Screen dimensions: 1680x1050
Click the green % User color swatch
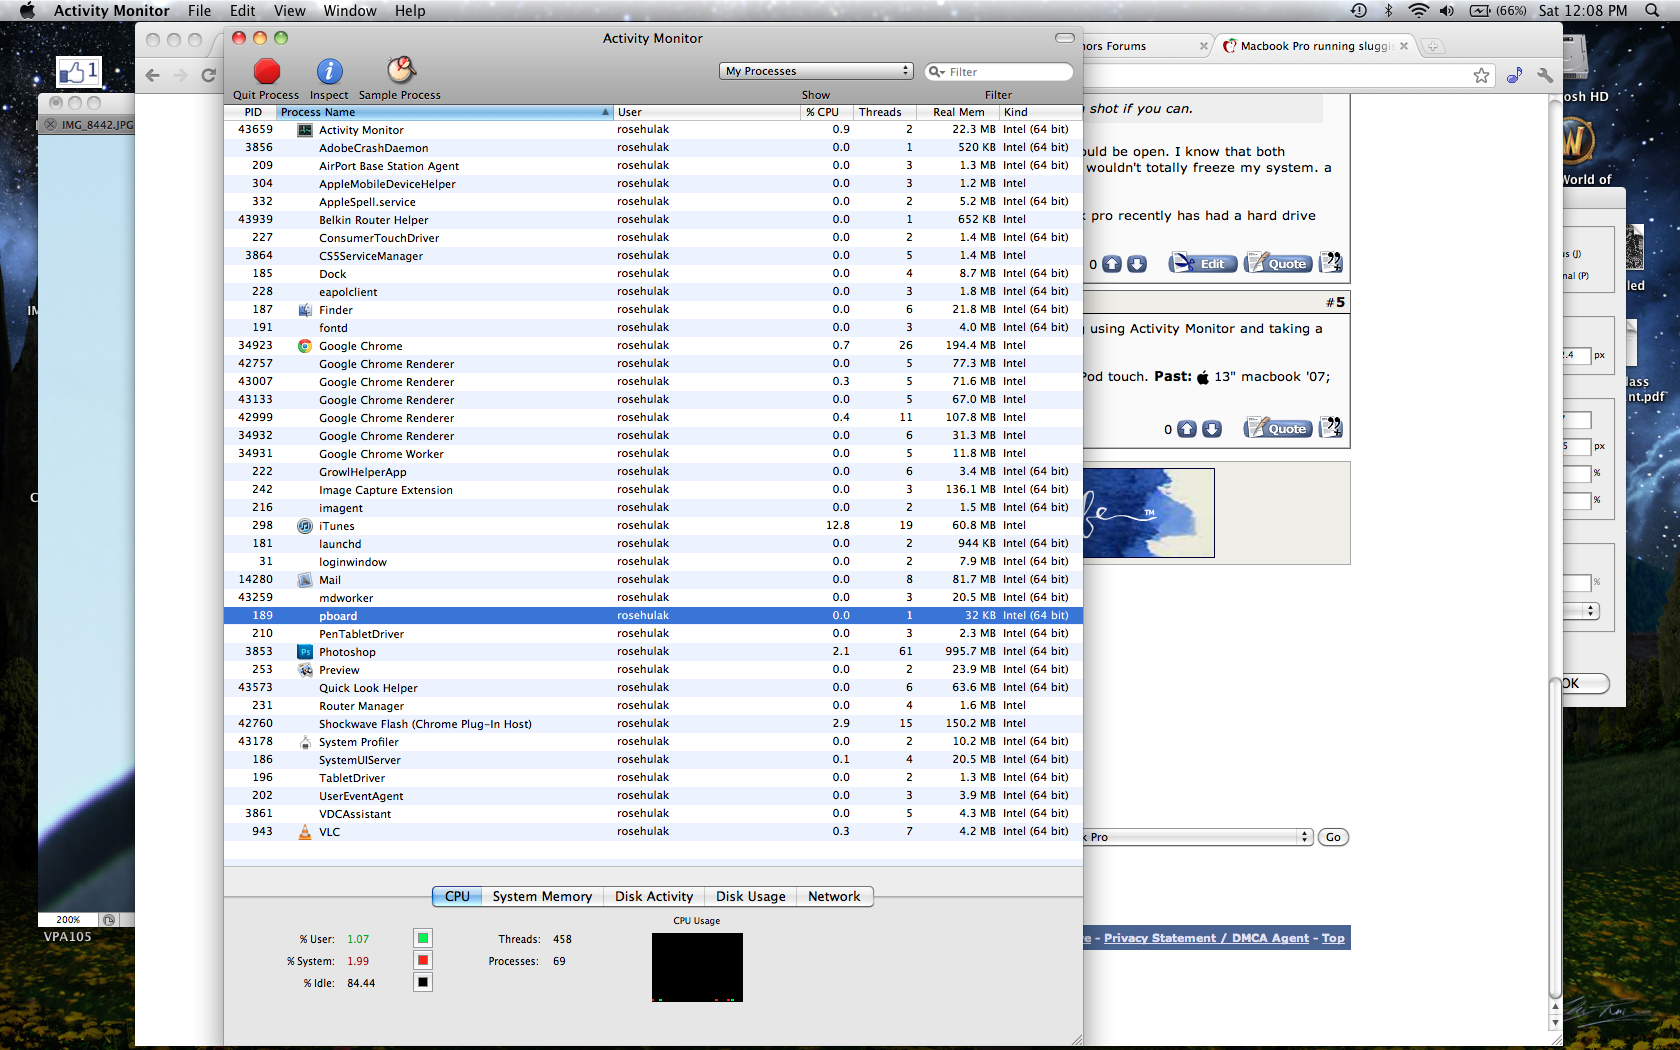pyautogui.click(x=423, y=938)
